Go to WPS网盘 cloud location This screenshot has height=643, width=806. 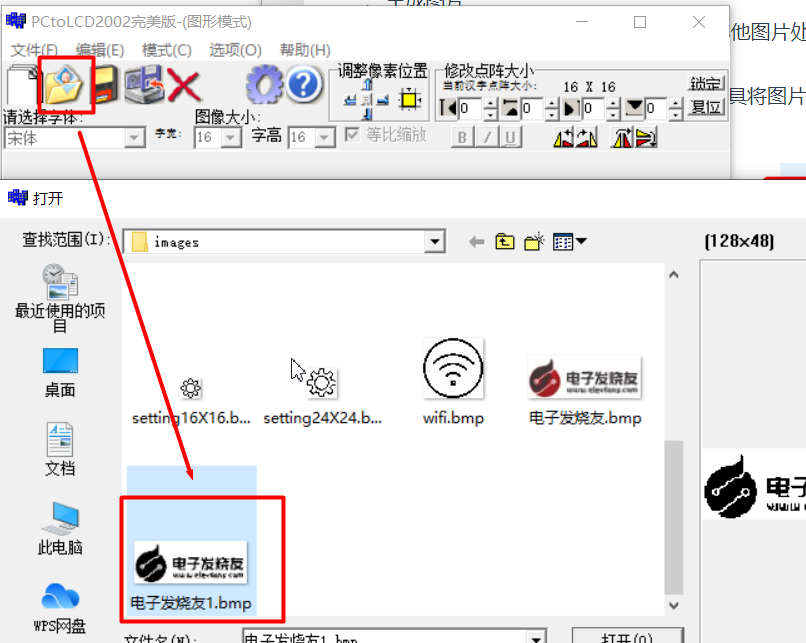click(x=60, y=609)
